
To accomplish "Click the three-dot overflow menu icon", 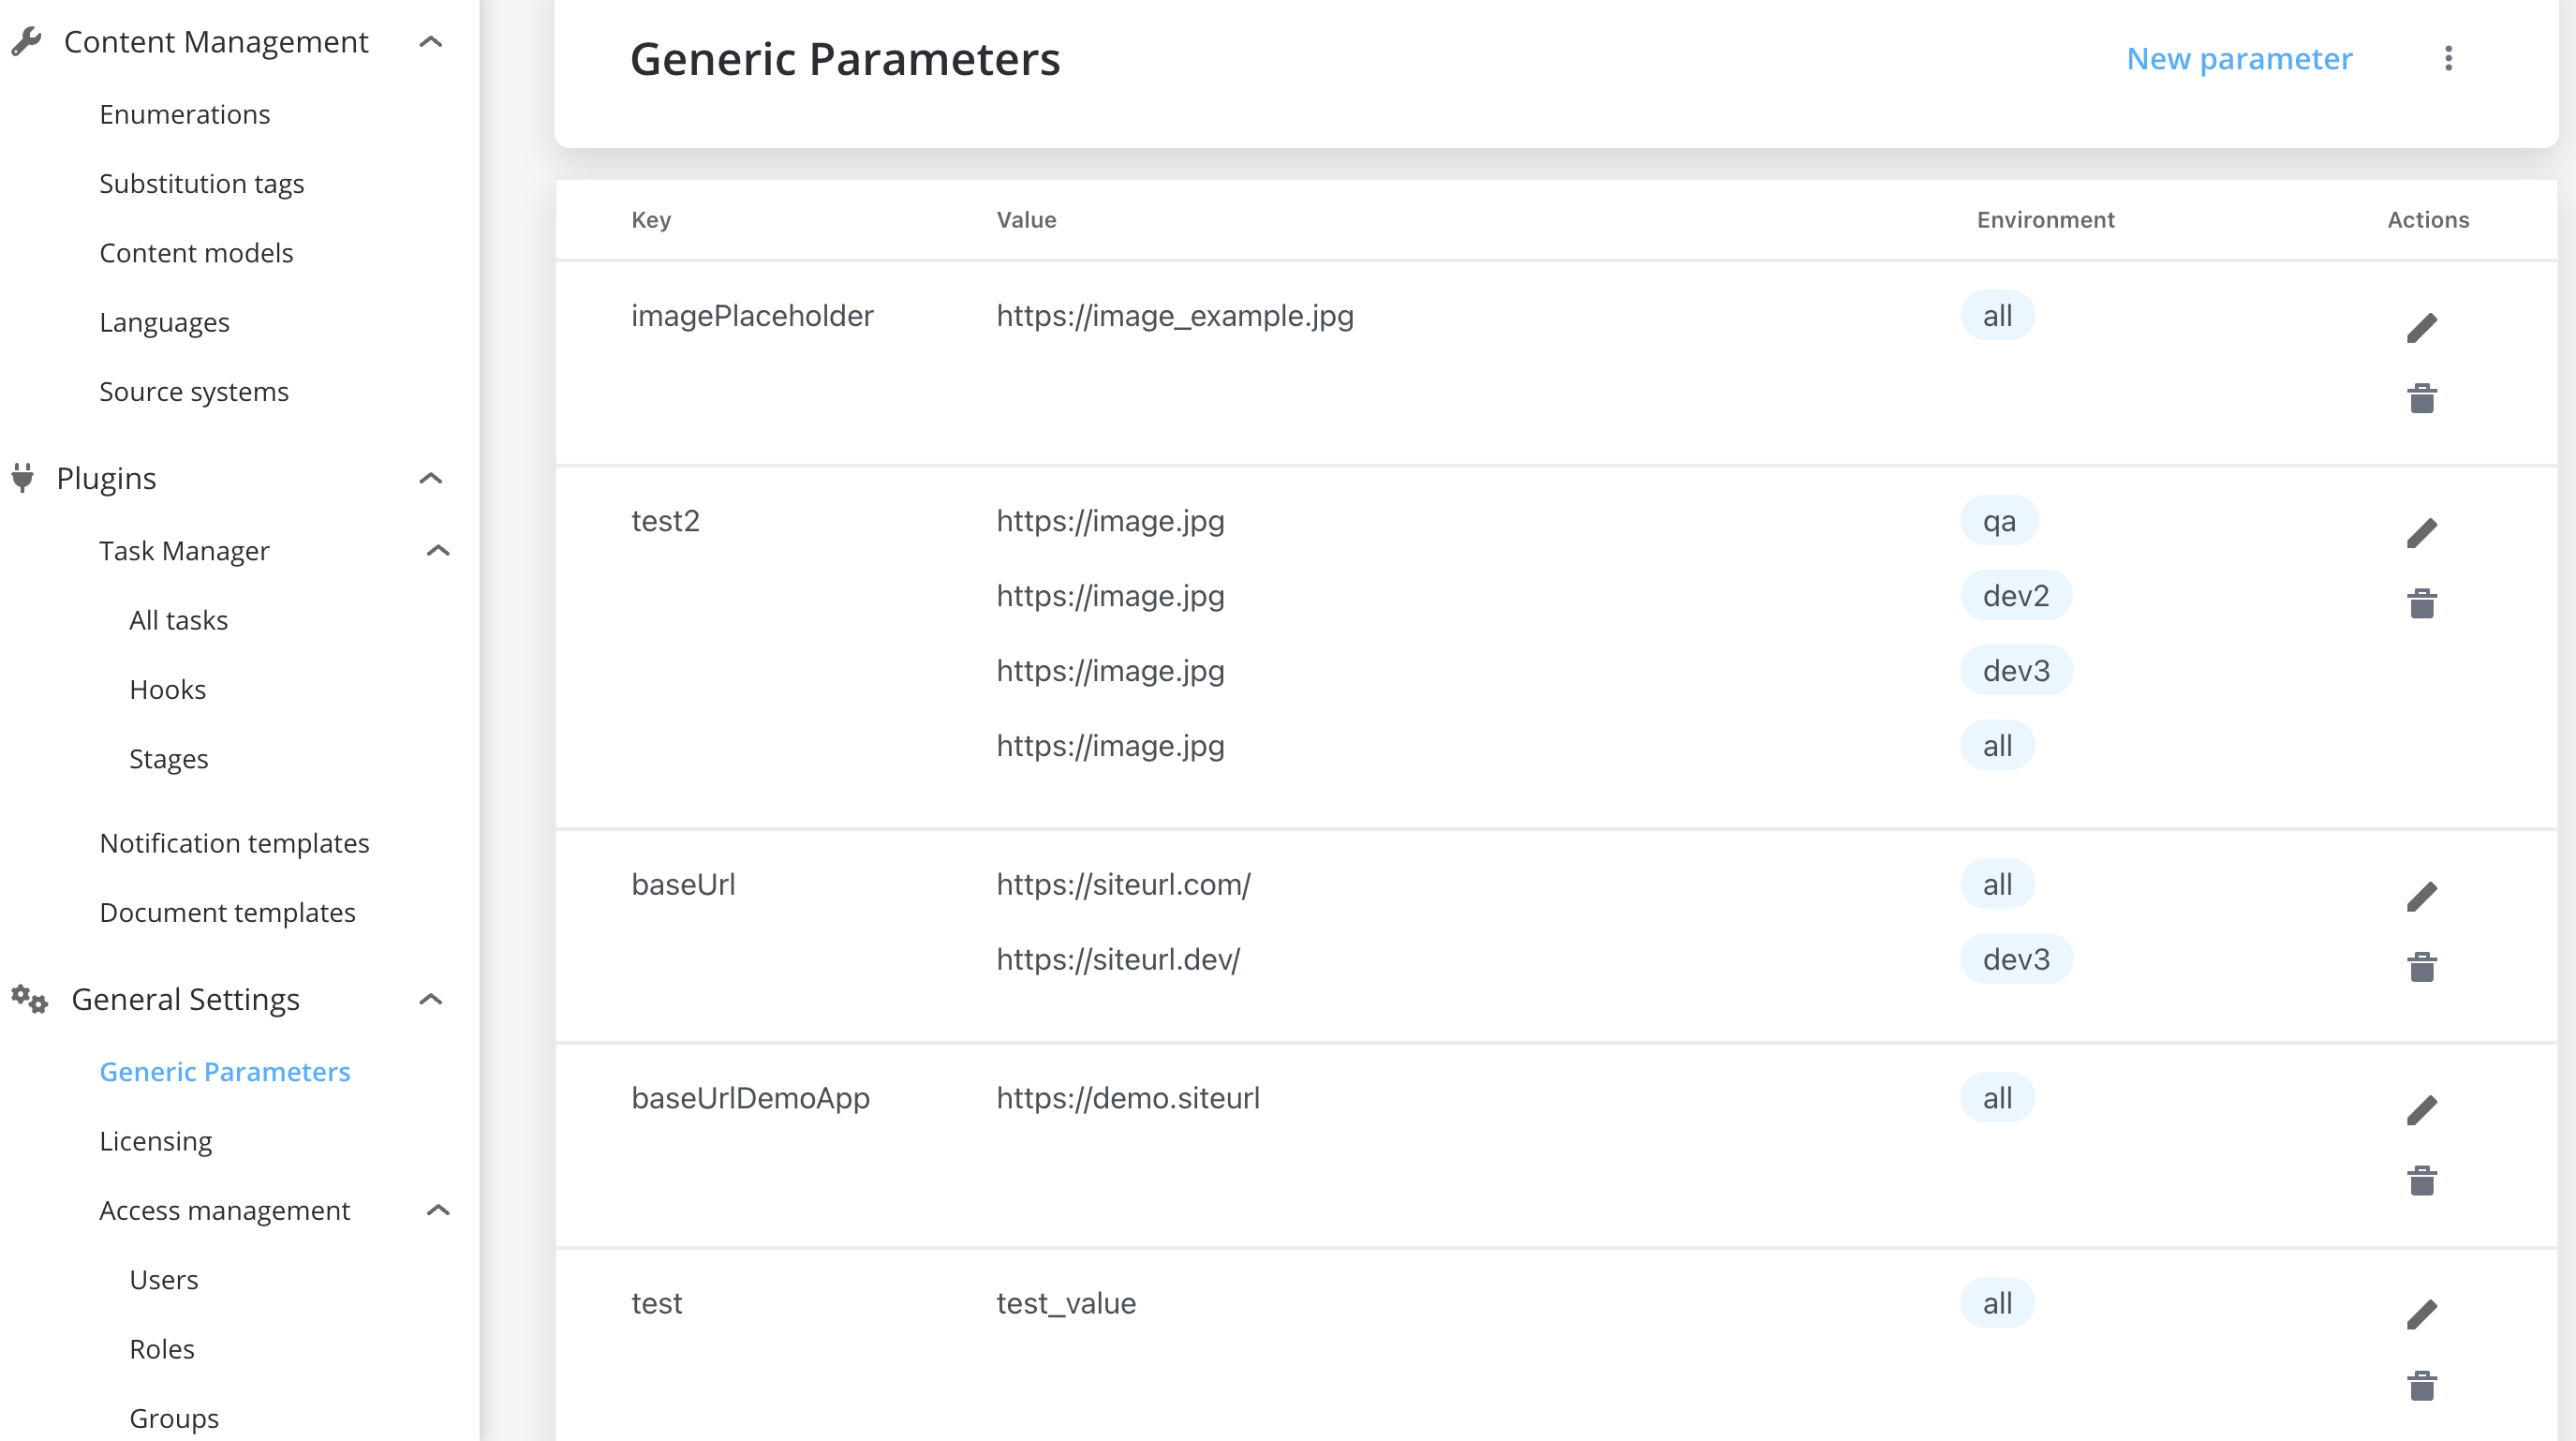I will 2449,58.
